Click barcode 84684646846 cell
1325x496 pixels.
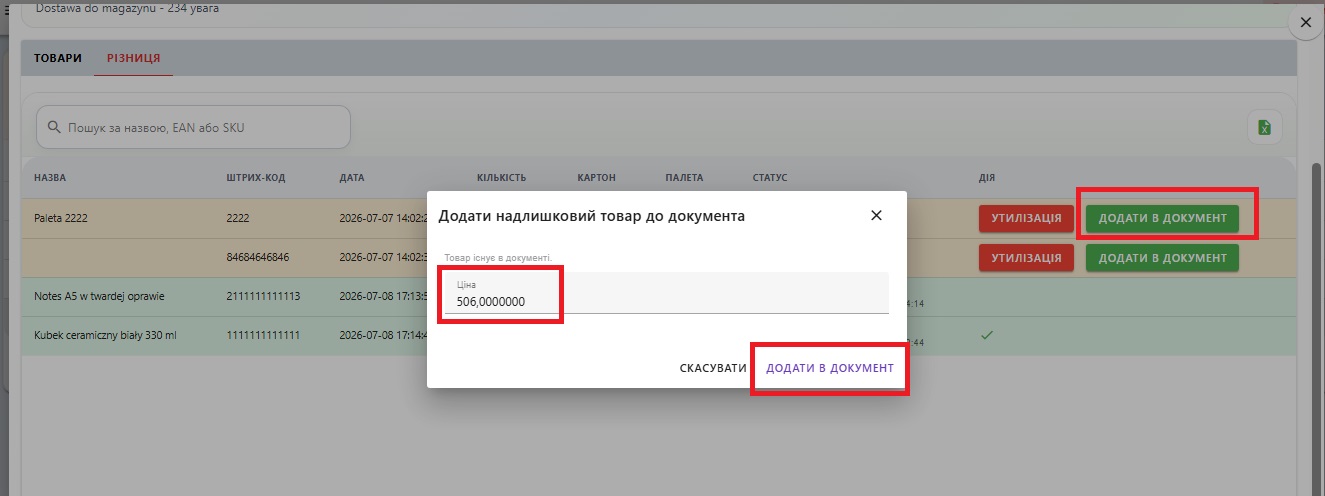[x=257, y=258]
